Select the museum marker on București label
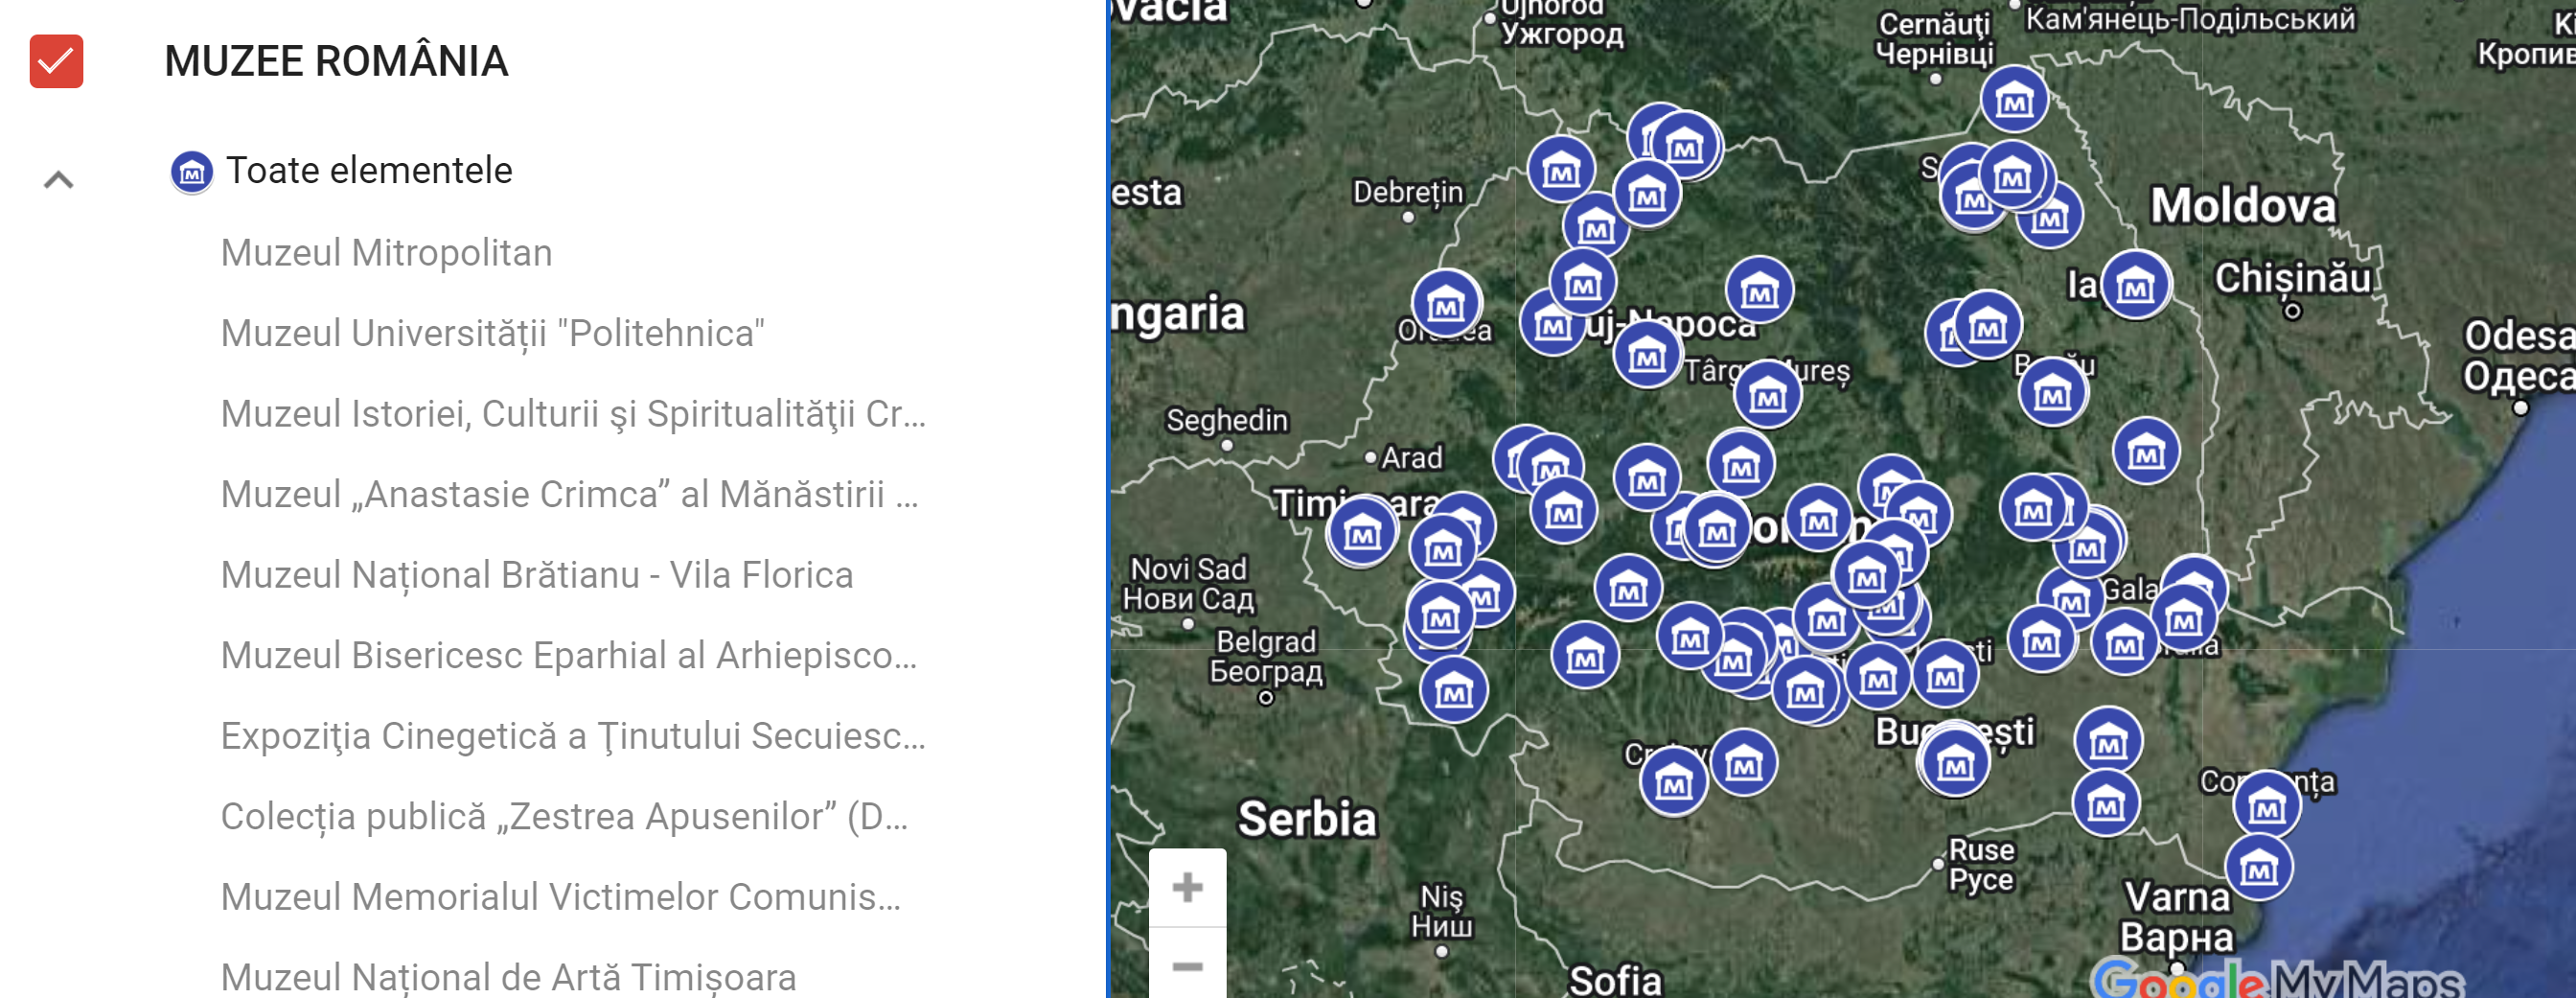Viewport: 2576px width, 998px height. coord(1955,763)
